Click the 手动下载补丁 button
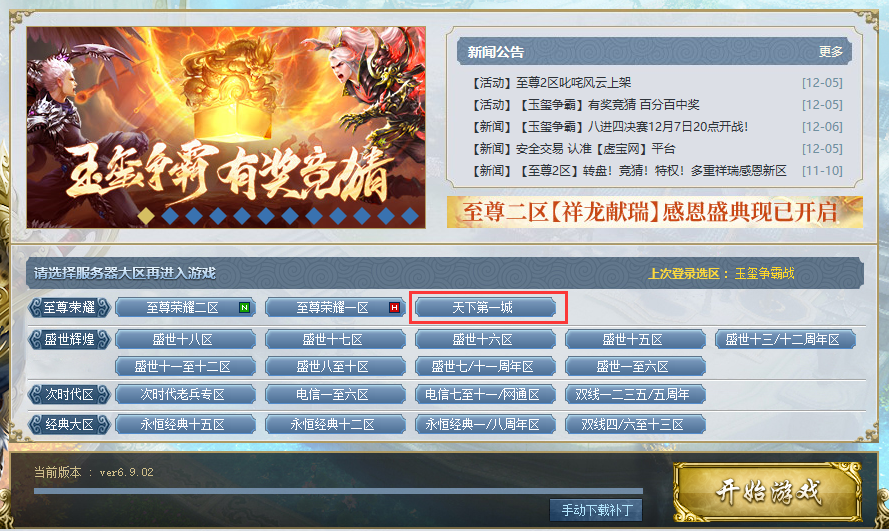The height and width of the screenshot is (531, 889). 596,510
